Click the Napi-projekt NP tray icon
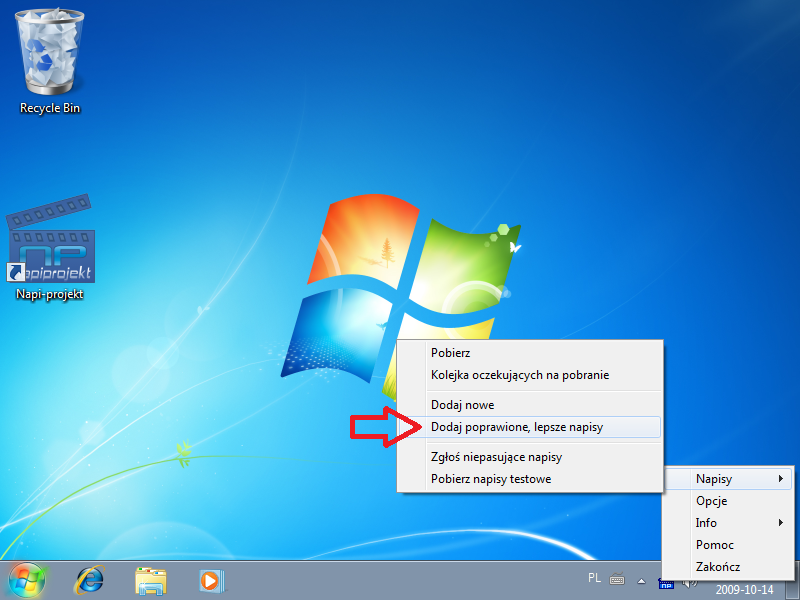800x600 pixels. coord(666,584)
